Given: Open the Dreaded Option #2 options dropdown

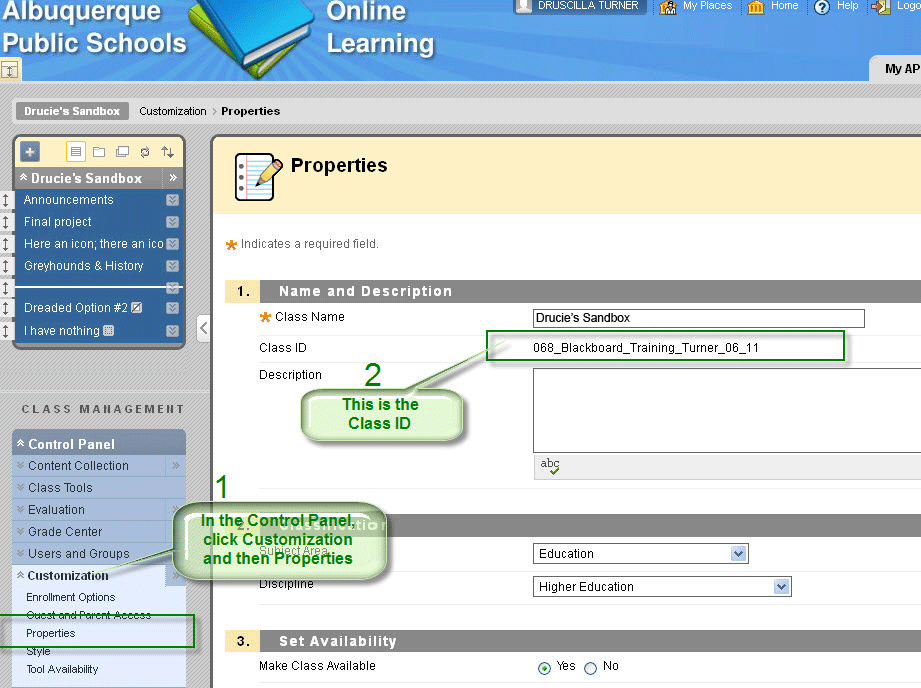Looking at the screenshot, I should pyautogui.click(x=172, y=308).
